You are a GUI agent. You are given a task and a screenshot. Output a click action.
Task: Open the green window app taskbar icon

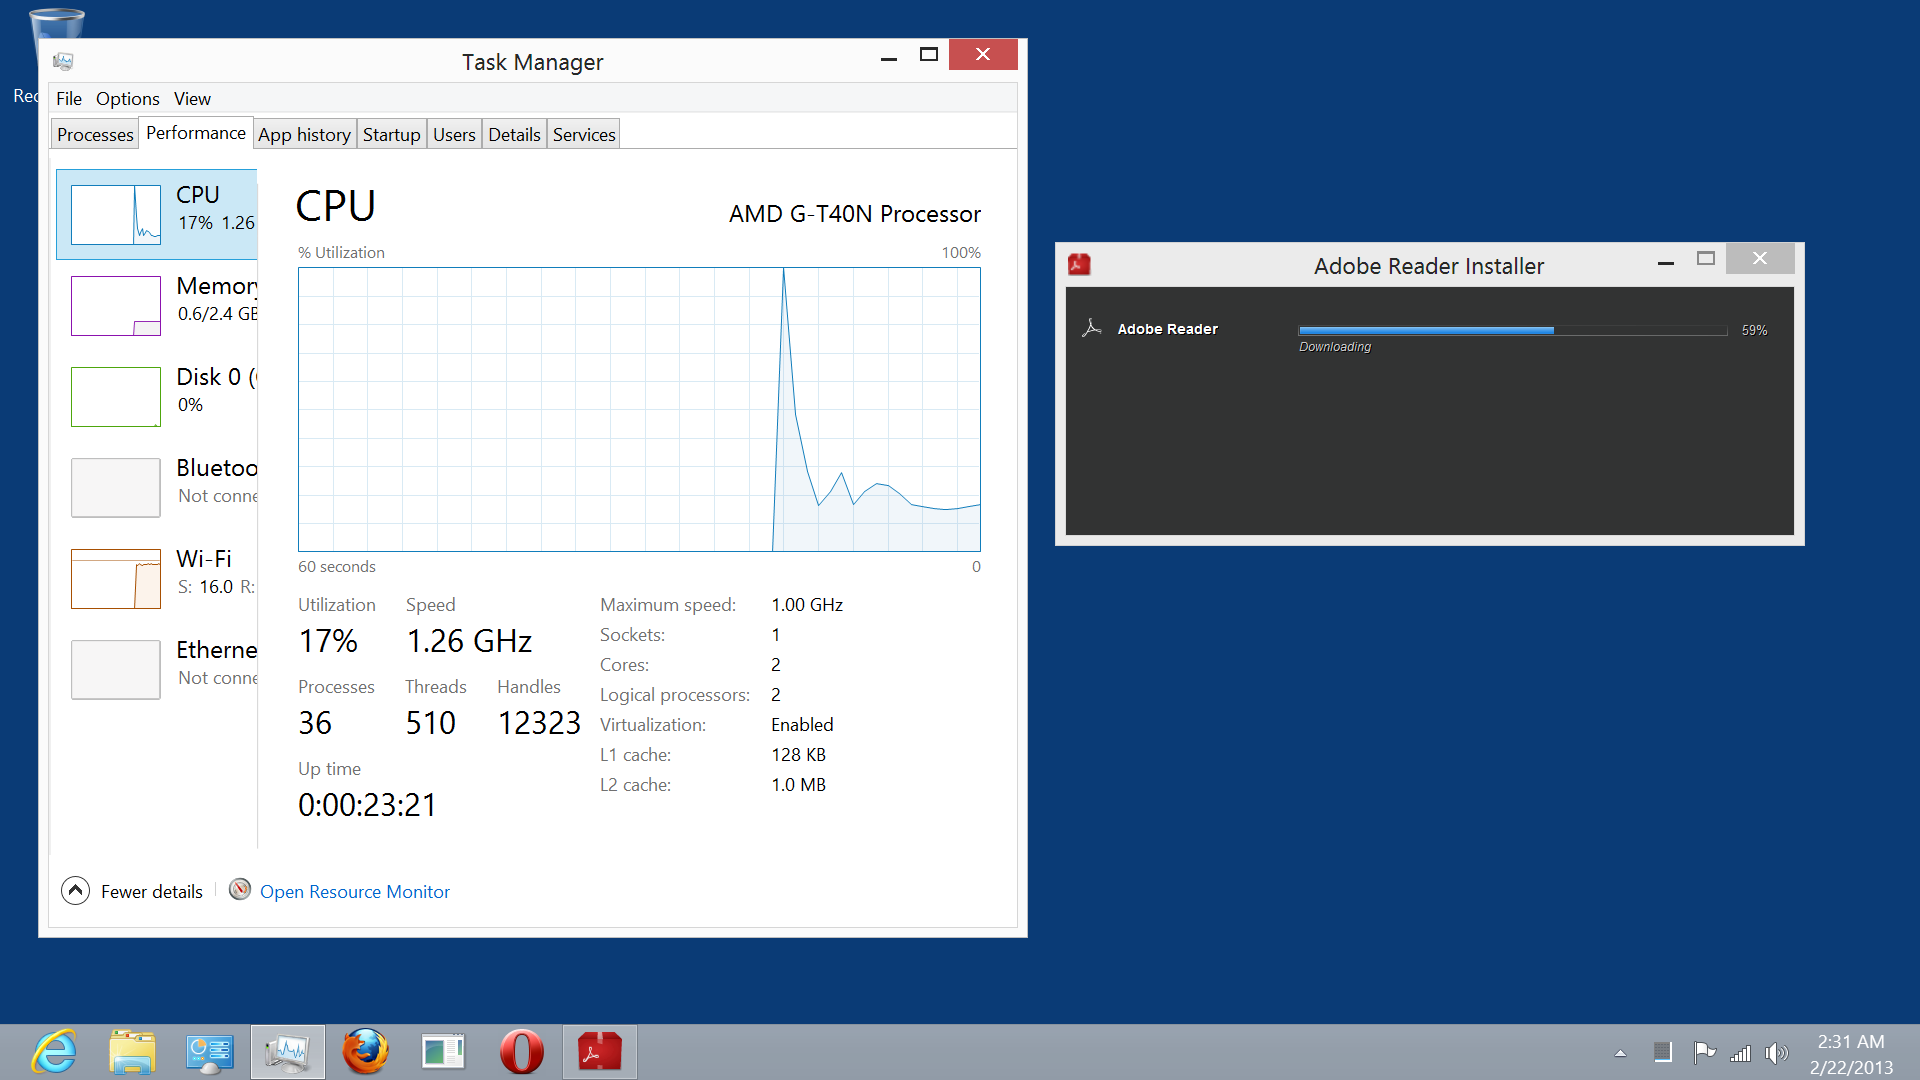(443, 1052)
